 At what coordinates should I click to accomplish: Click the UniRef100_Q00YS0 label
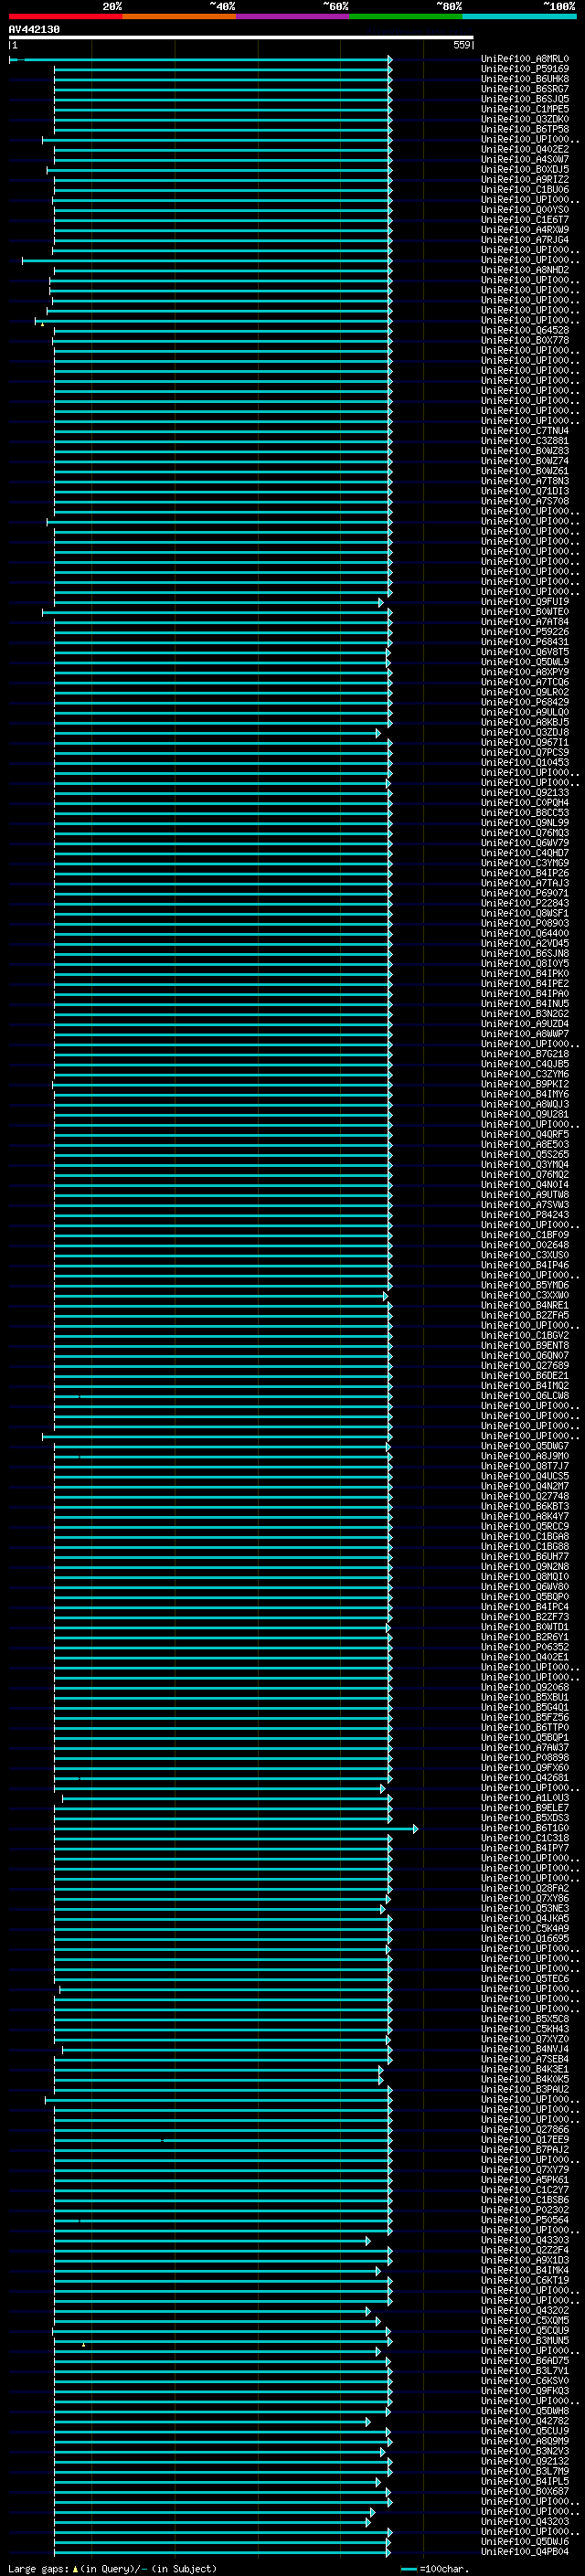tap(525, 210)
